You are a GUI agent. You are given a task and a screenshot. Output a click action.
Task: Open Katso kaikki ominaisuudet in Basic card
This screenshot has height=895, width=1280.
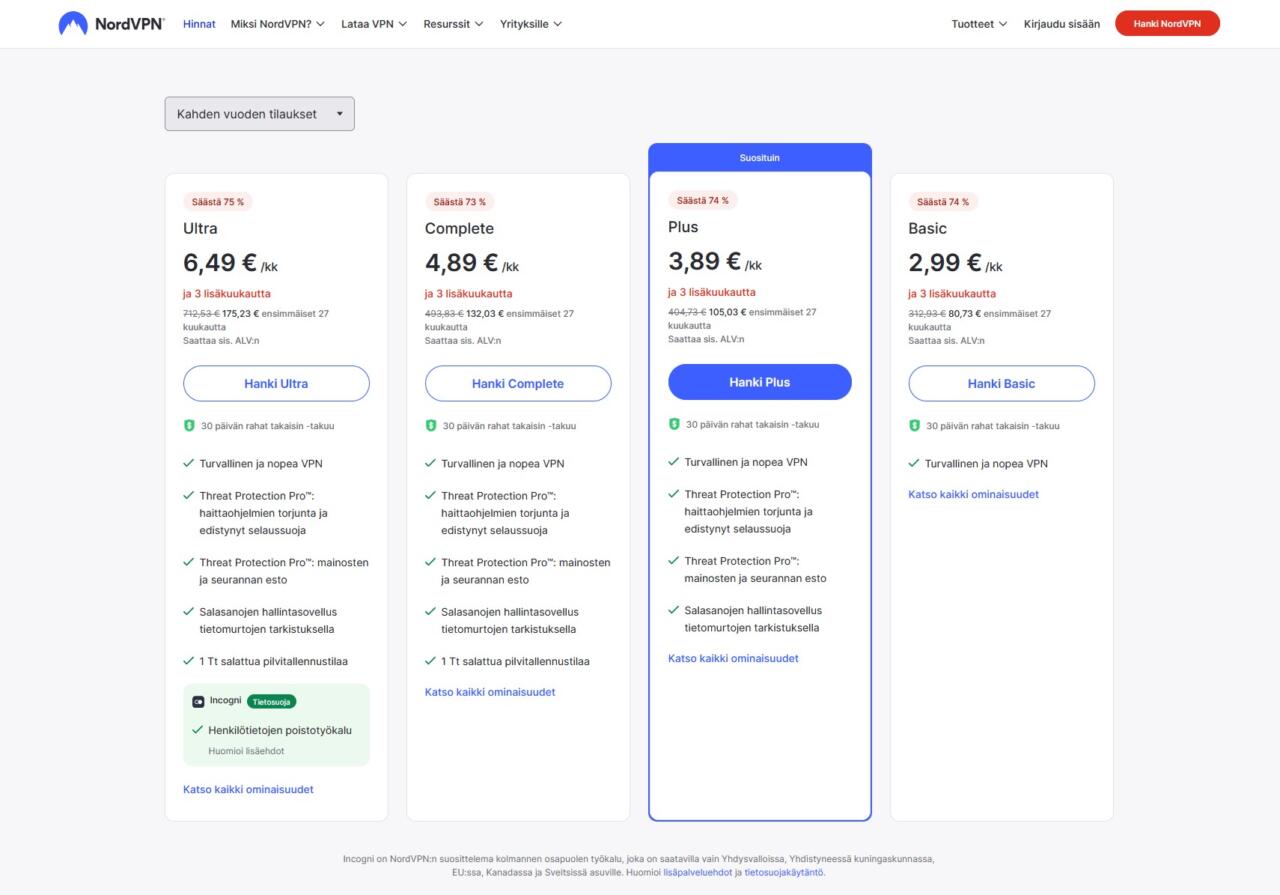click(973, 495)
